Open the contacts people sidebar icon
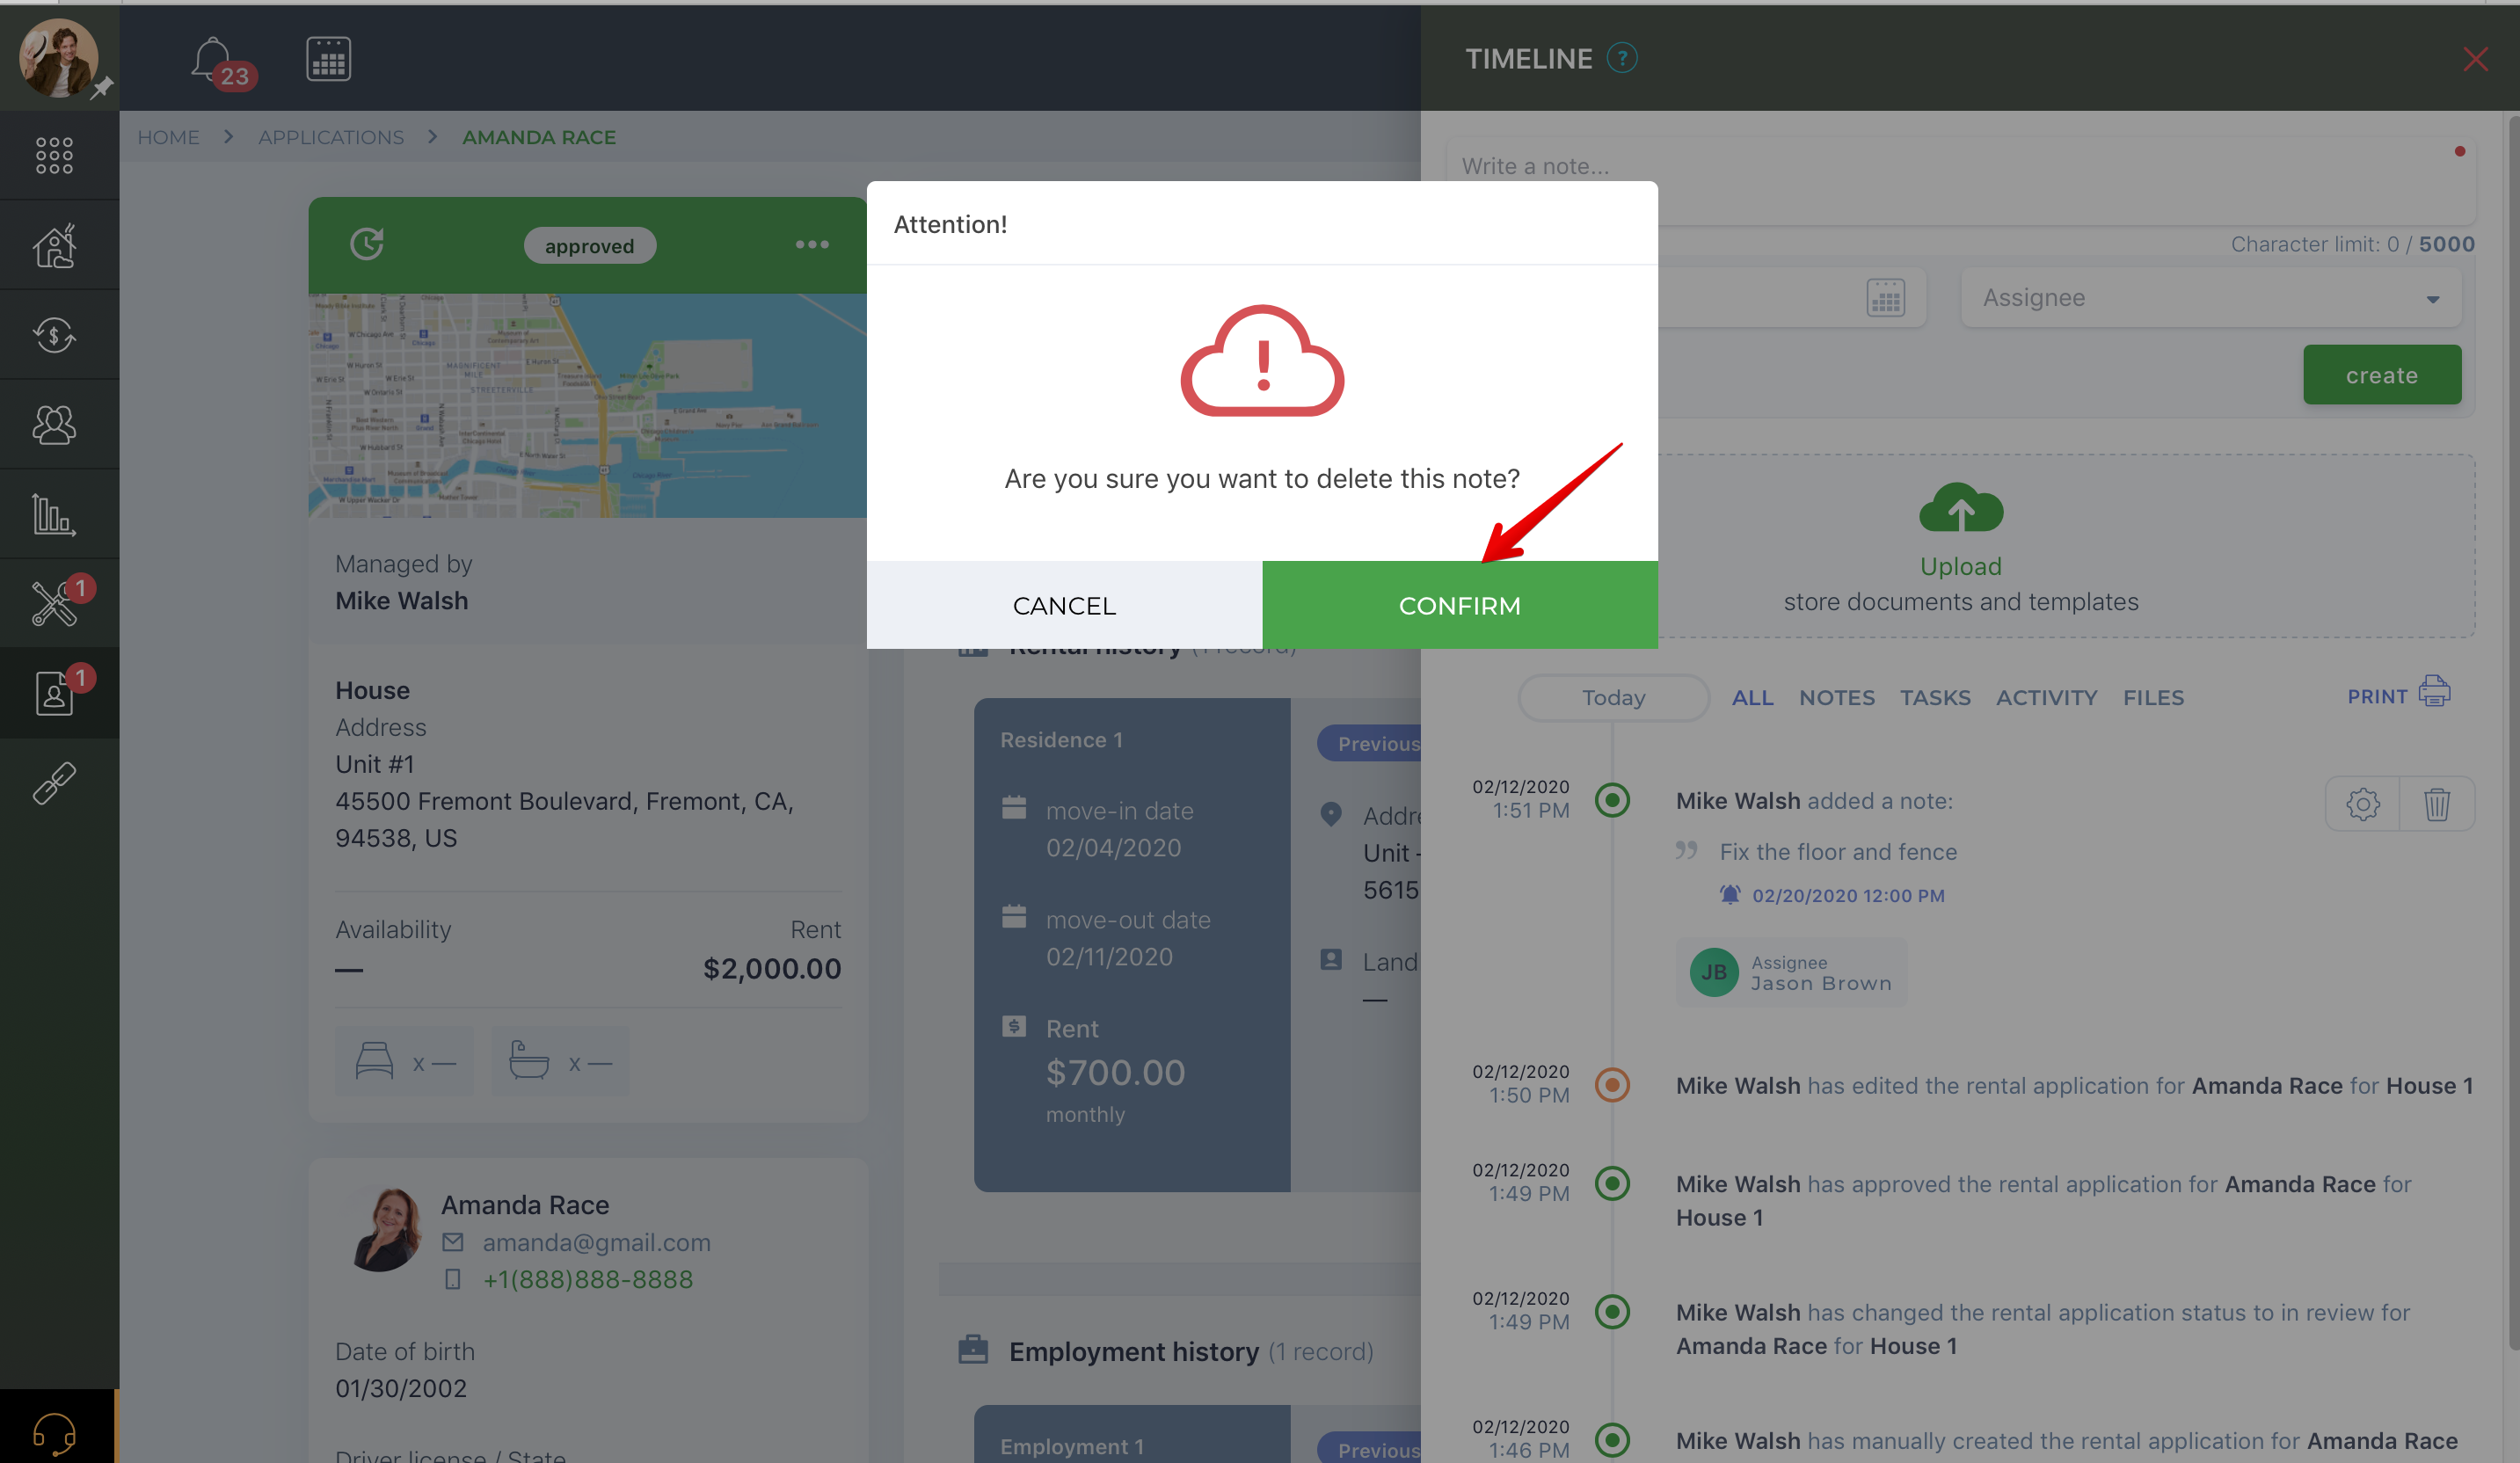This screenshot has height=1463, width=2520. pyautogui.click(x=54, y=424)
